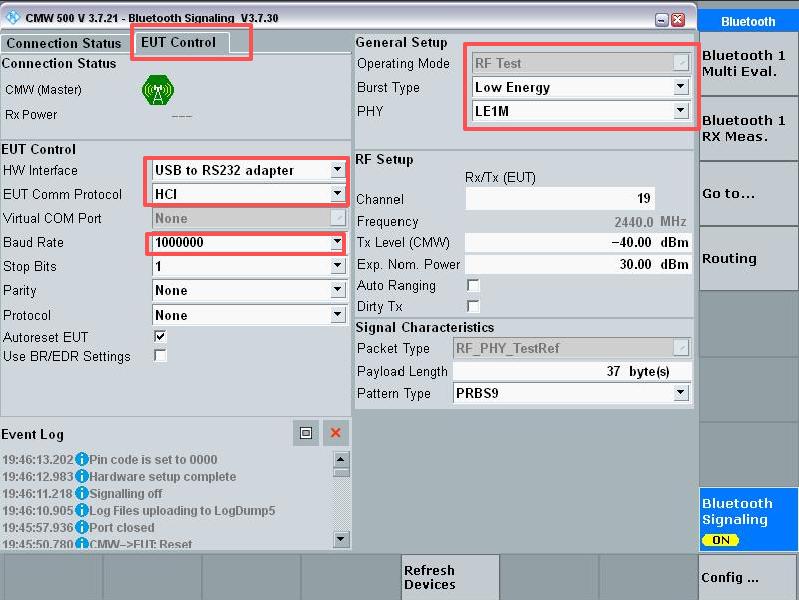This screenshot has width=799, height=600.
Task: Click info icon beside Log Files uploading entry
Action: click(x=82, y=510)
